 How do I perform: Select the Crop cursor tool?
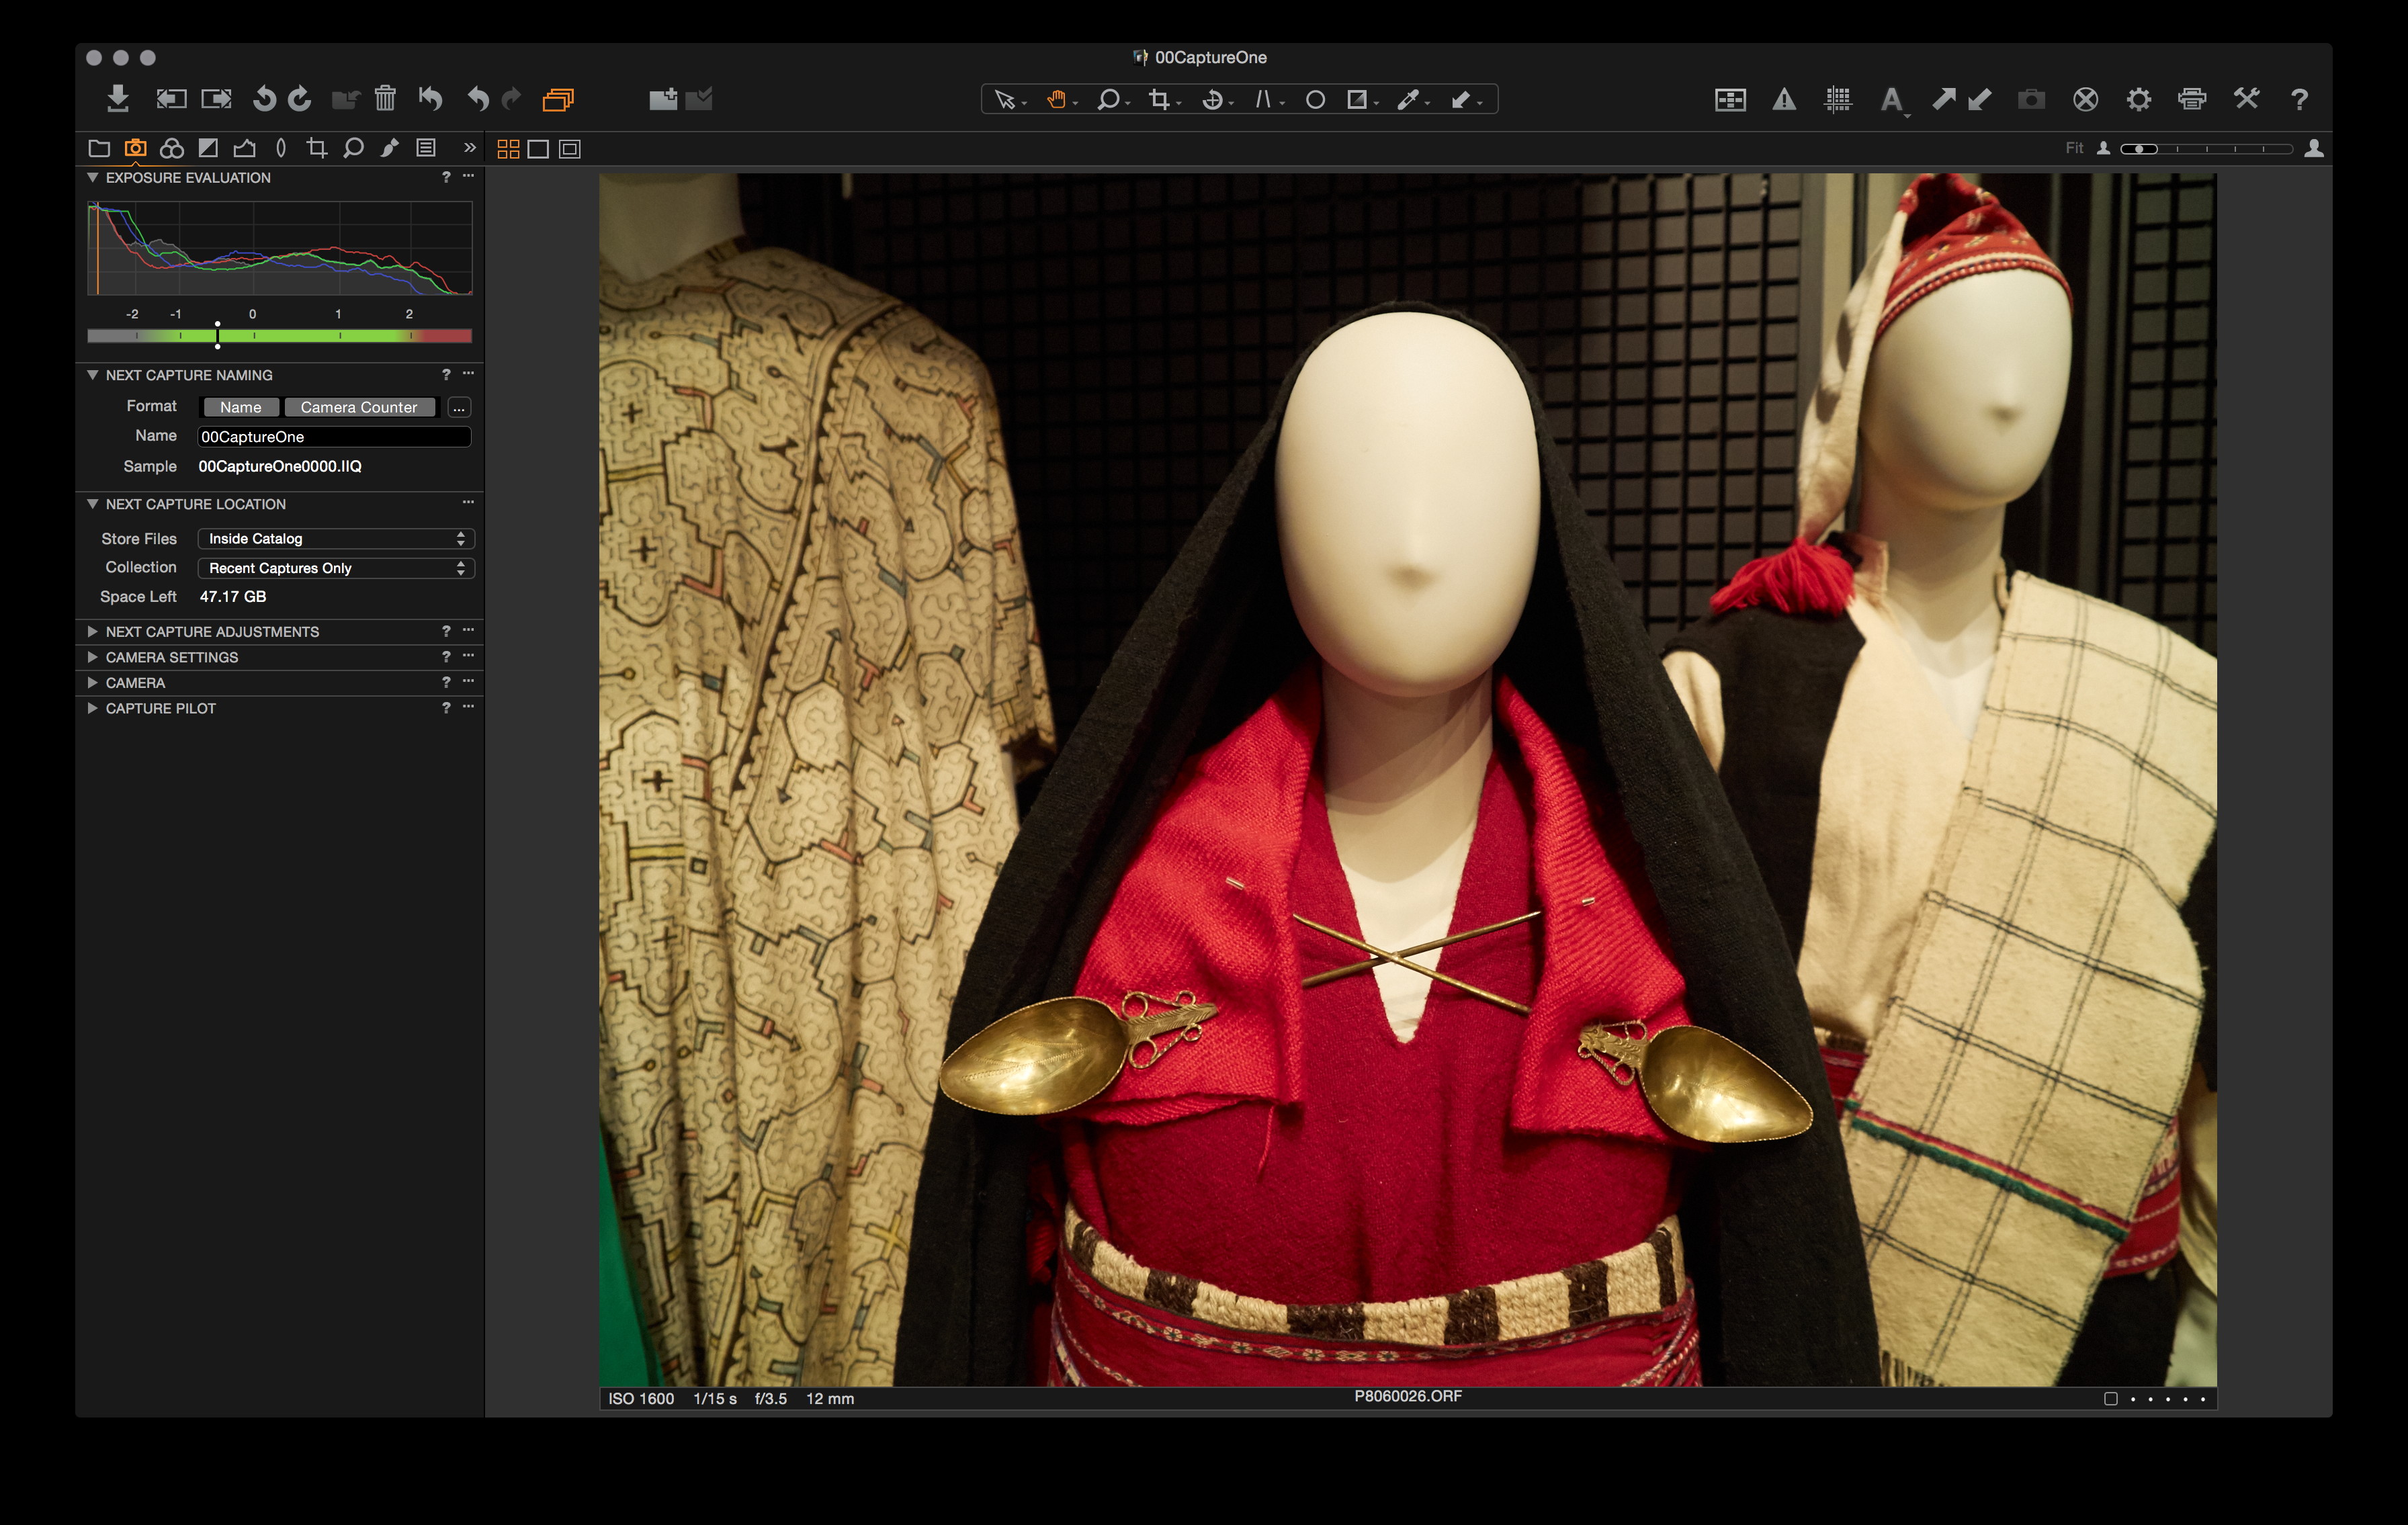pyautogui.click(x=1159, y=99)
